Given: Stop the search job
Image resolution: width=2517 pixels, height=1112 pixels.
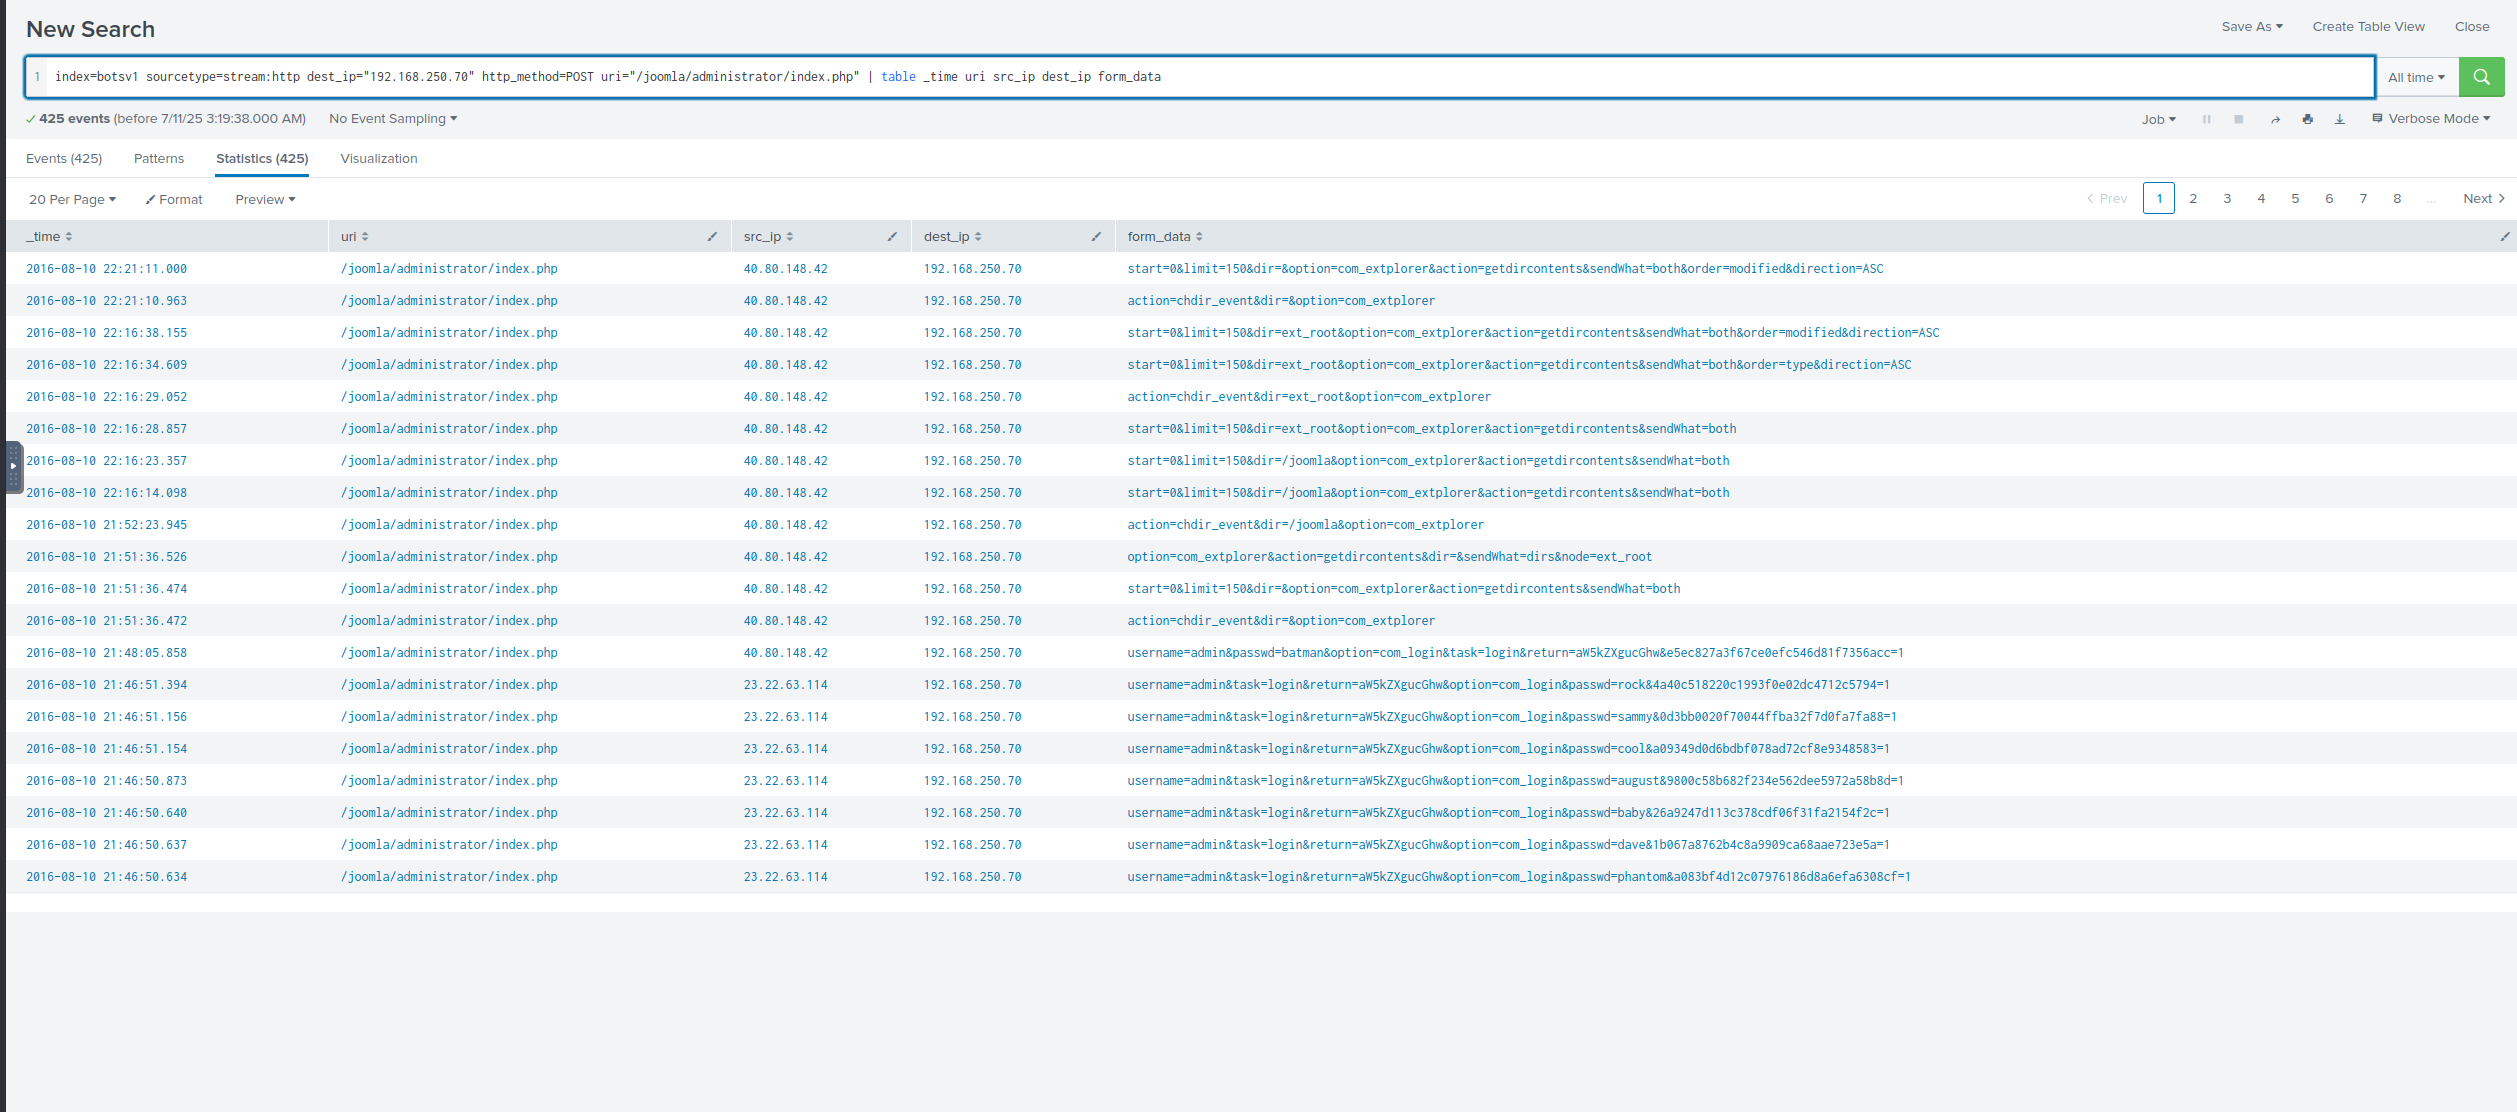Looking at the screenshot, I should click(x=2239, y=119).
